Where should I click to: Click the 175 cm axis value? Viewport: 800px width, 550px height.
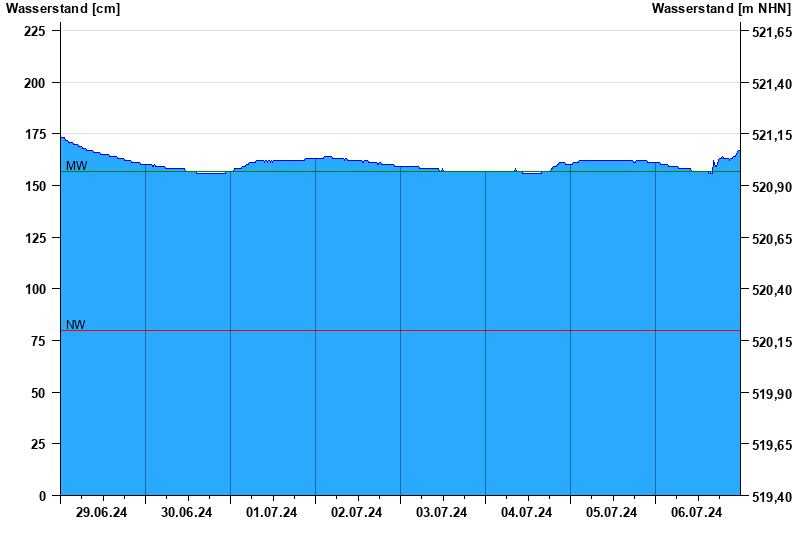pos(35,135)
